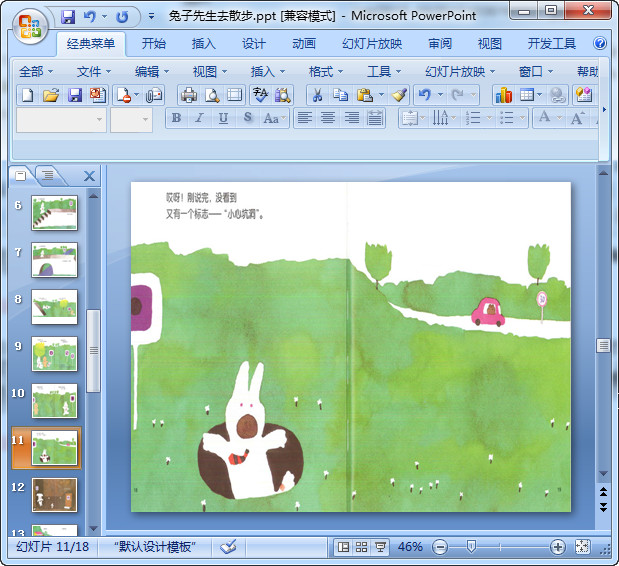Open Change Case Aa dropdown
The height and width of the screenshot is (566, 619).
pyautogui.click(x=275, y=118)
